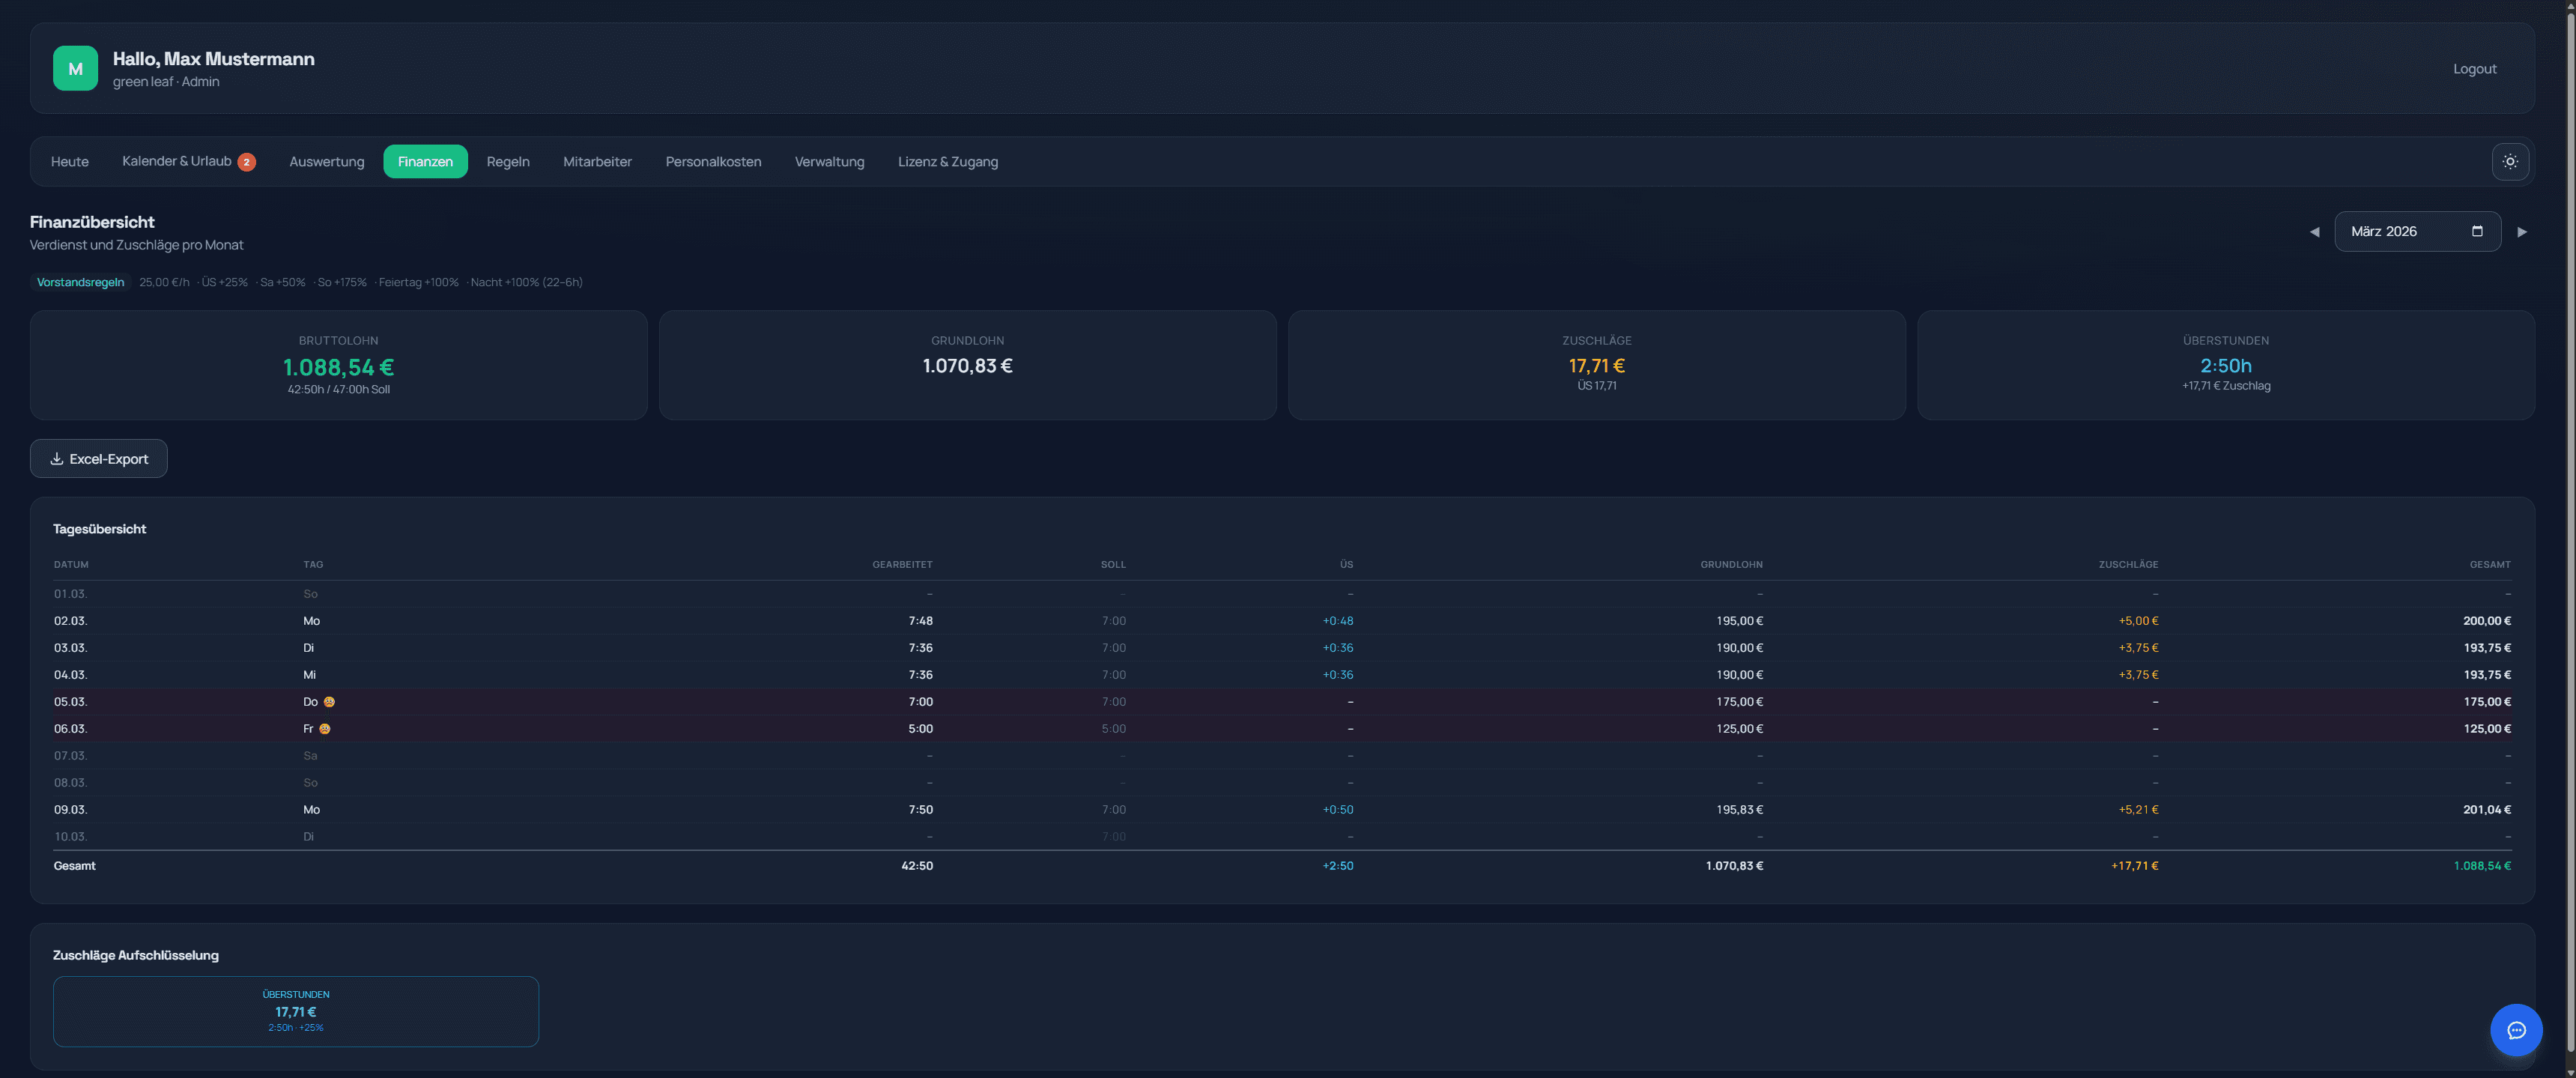Click the Vorstandsregeln rule badge

coord(80,282)
